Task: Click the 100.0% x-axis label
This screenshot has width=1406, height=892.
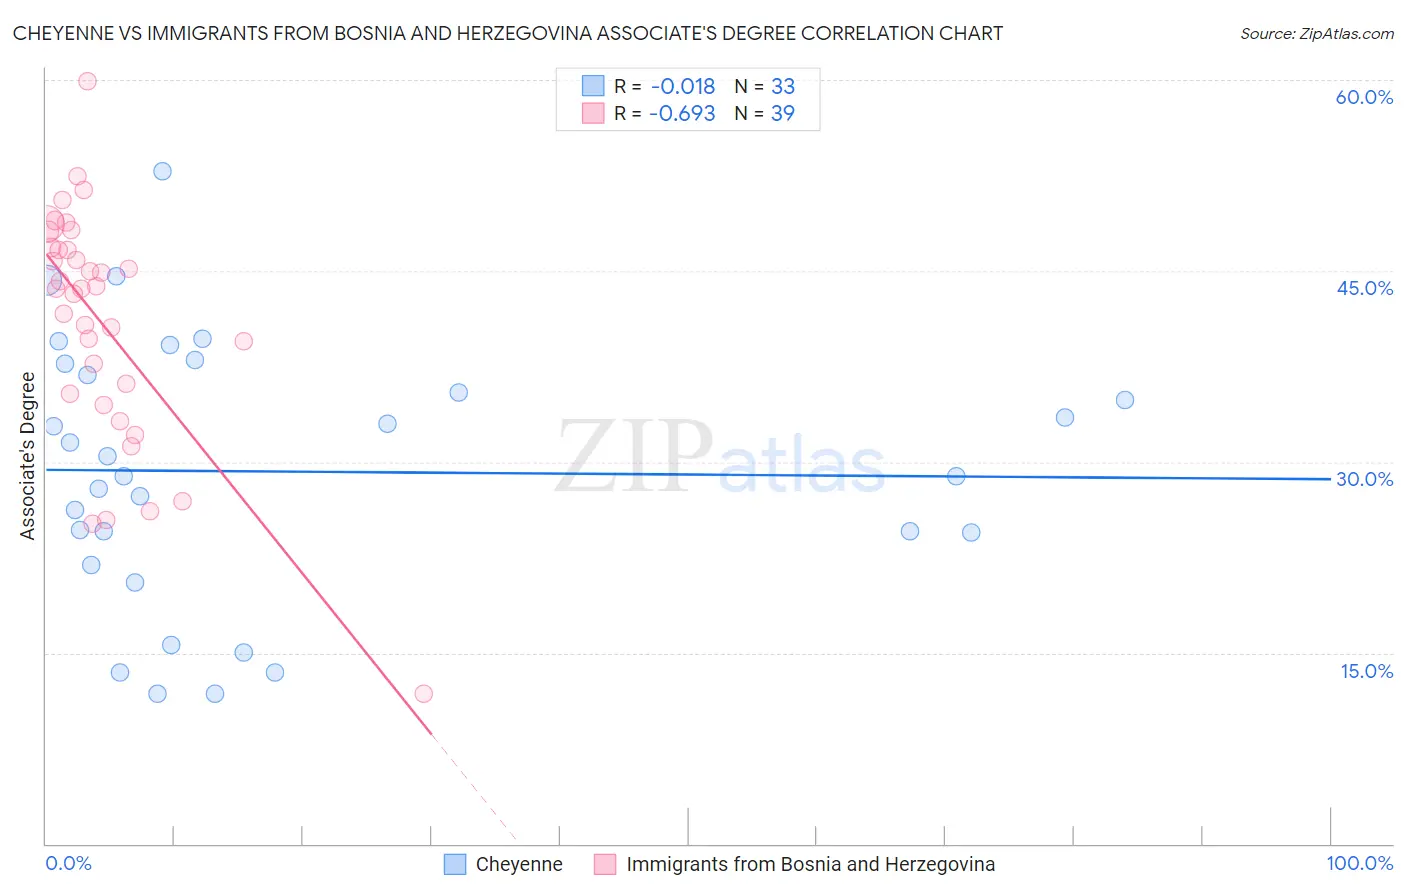Action: pyautogui.click(x=1359, y=863)
